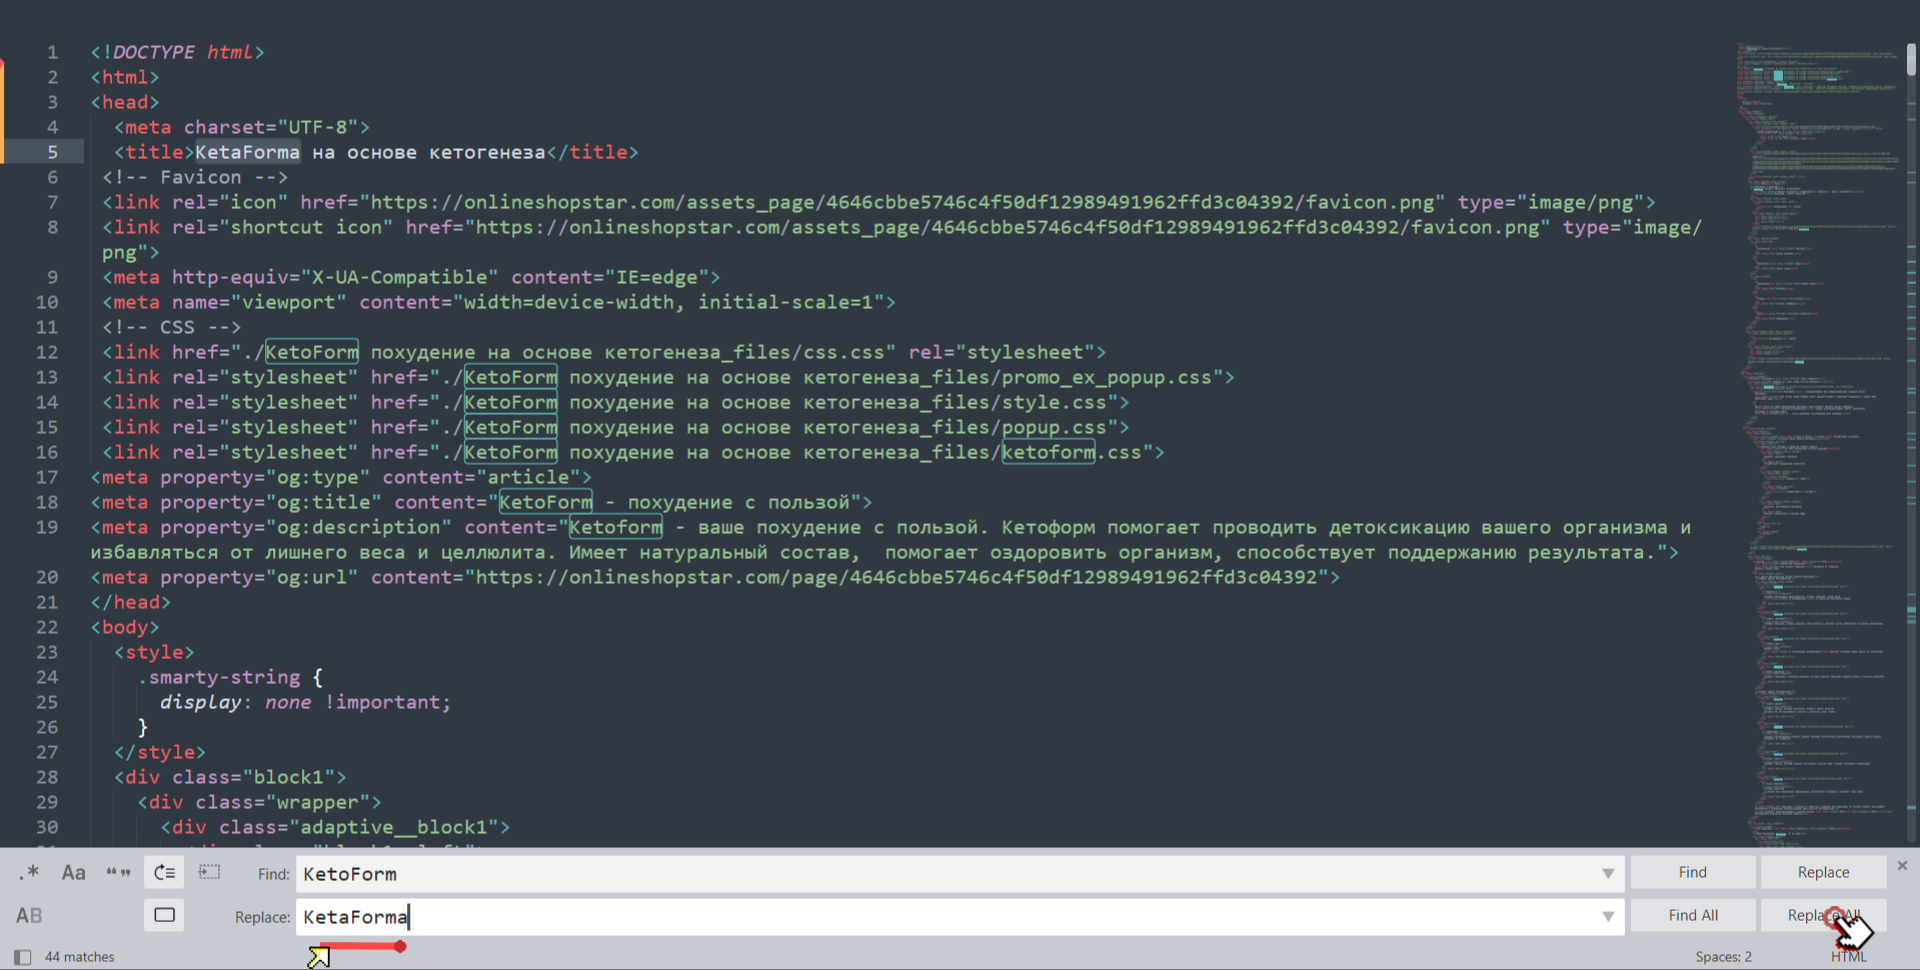Click the in-selection search icon
Screen dimensions: 1920x970
(x=209, y=873)
